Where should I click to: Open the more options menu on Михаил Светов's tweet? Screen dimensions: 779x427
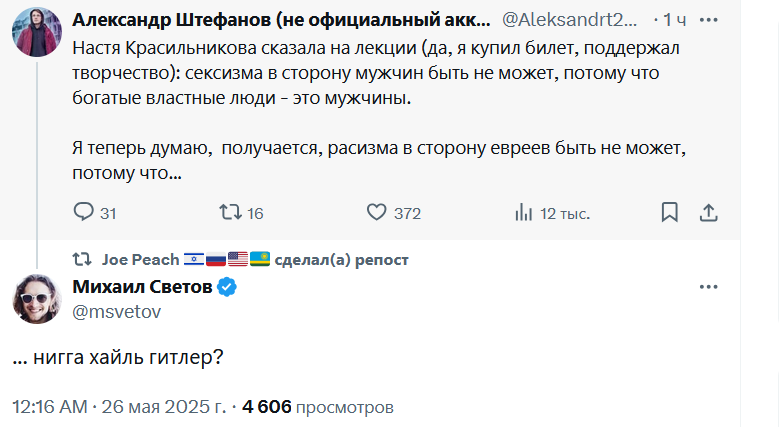708,287
